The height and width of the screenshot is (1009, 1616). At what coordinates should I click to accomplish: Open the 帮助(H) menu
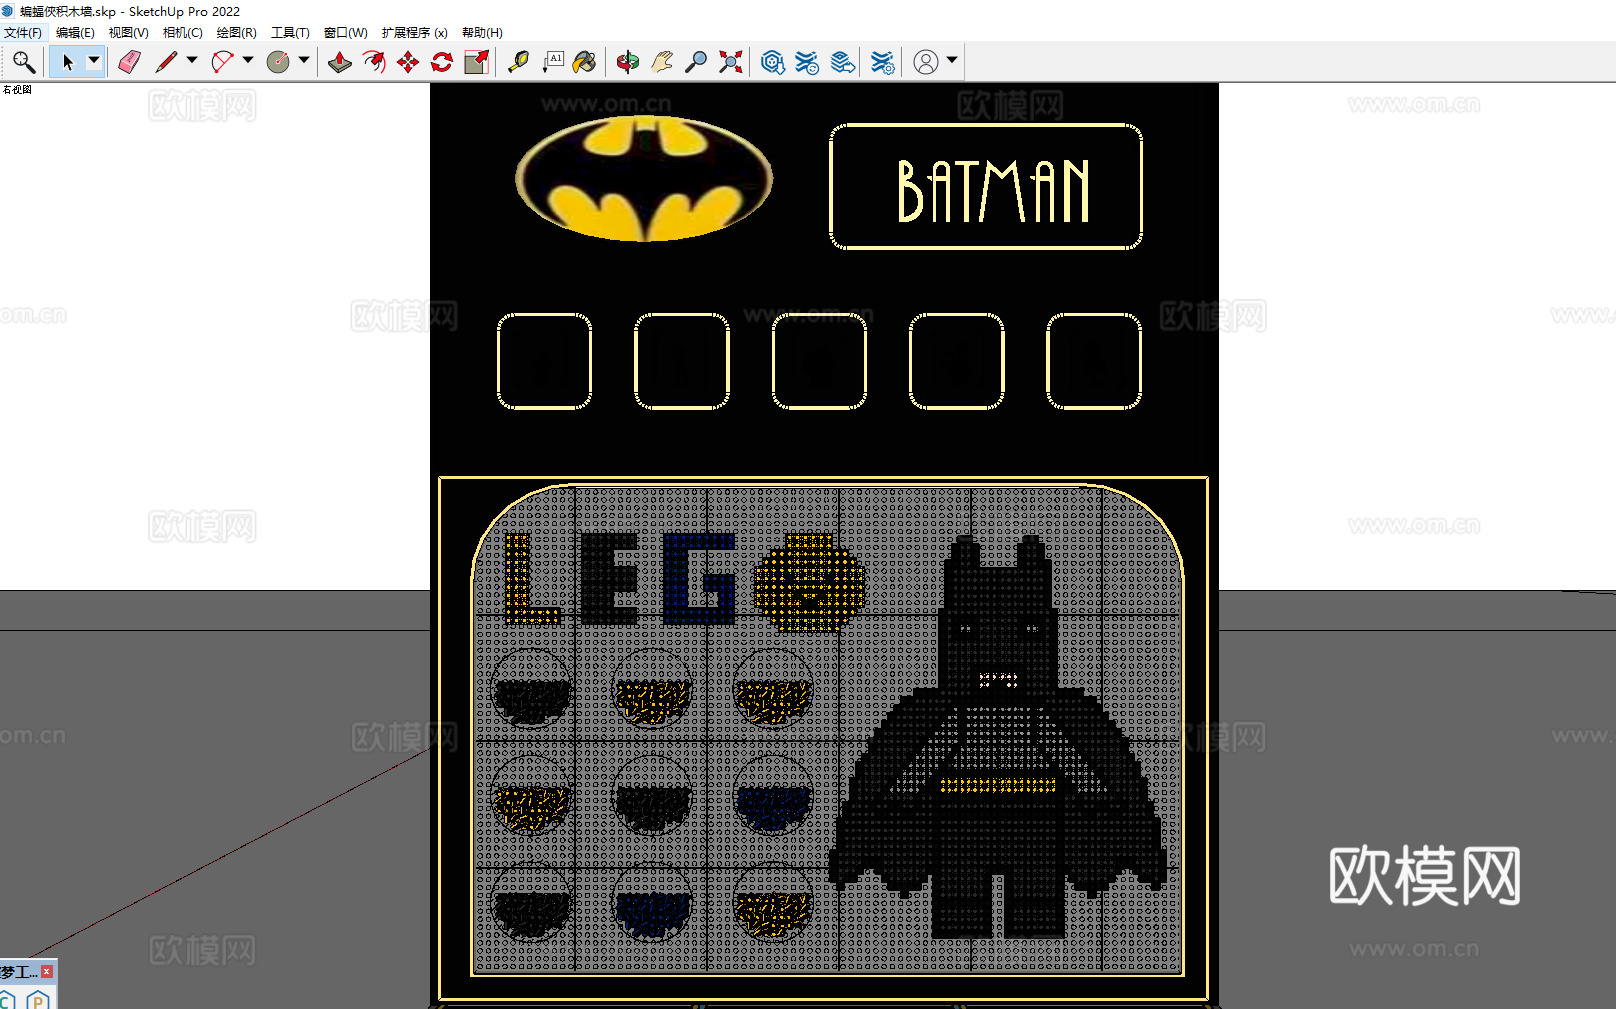[x=482, y=33]
